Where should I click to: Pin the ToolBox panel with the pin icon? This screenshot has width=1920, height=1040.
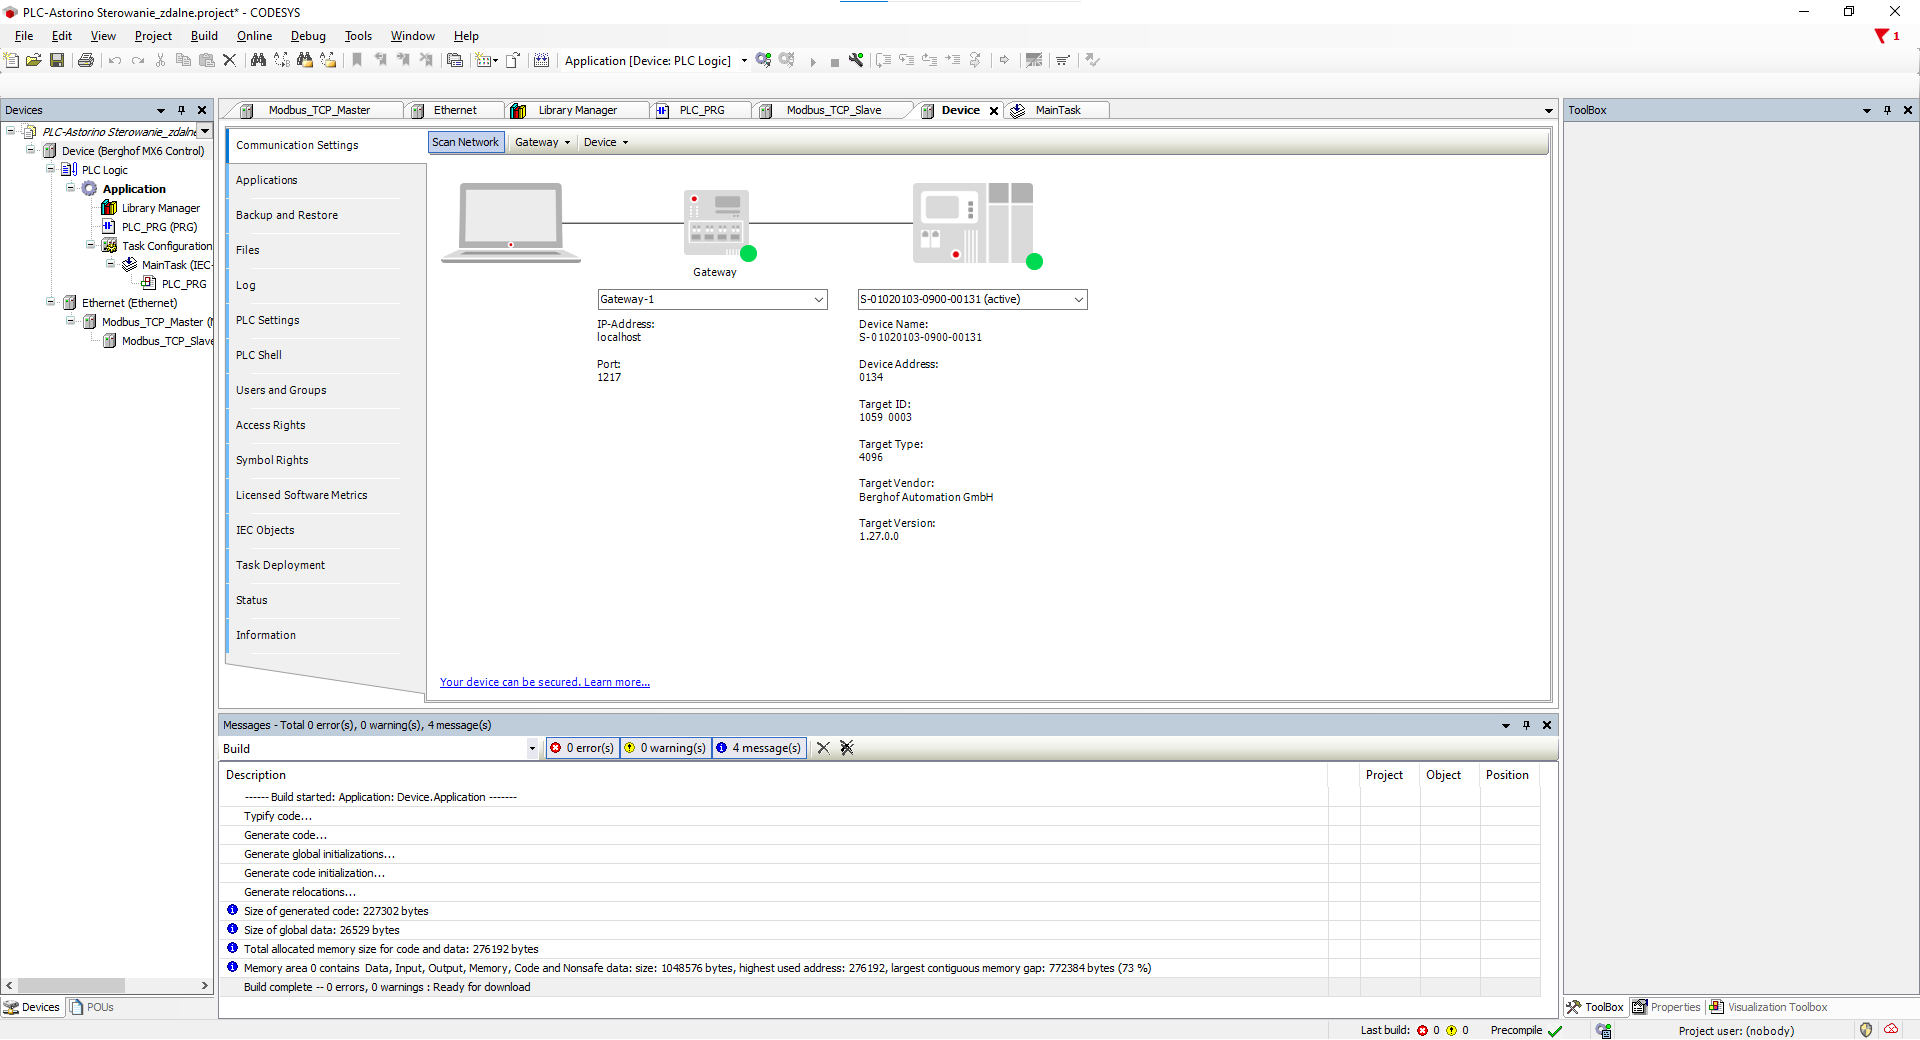pos(1887,110)
